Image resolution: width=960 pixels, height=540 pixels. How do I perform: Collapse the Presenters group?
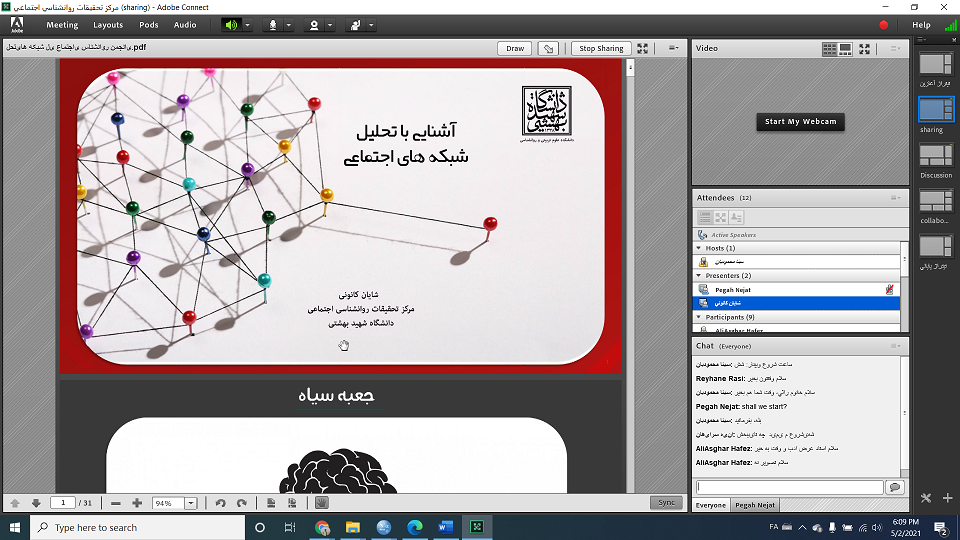pos(698,275)
